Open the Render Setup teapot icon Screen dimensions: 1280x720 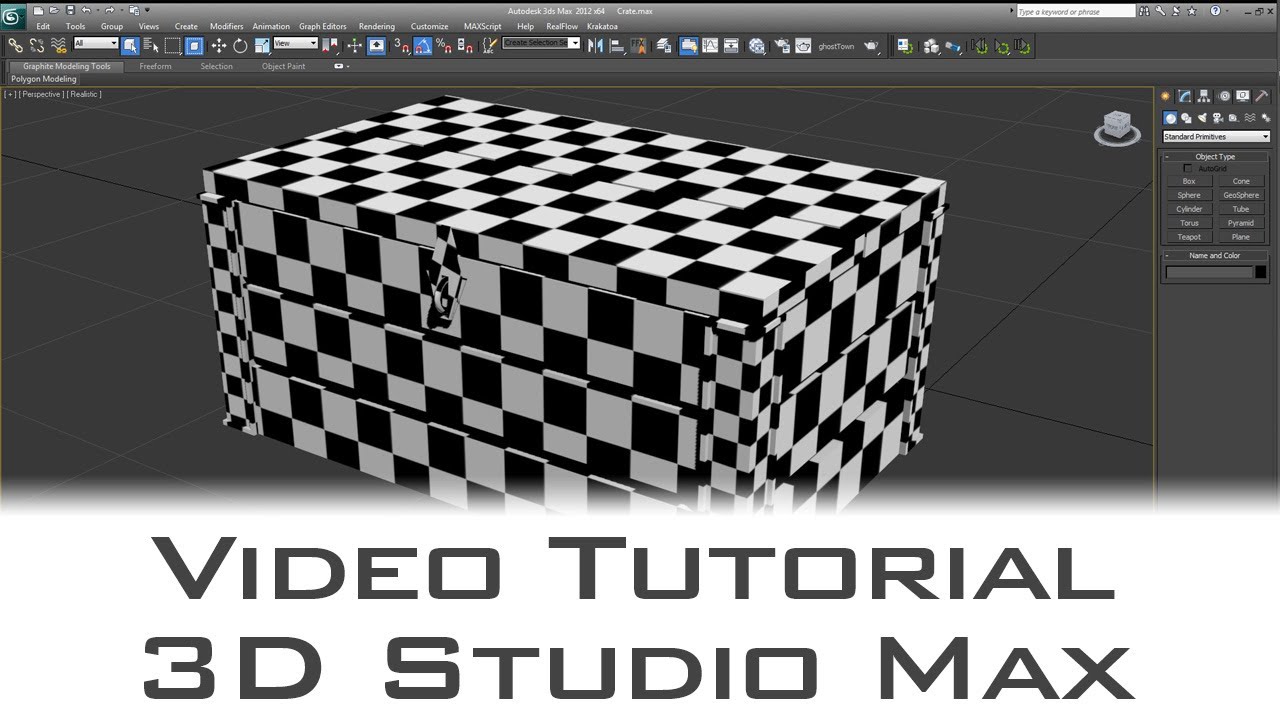tap(781, 45)
